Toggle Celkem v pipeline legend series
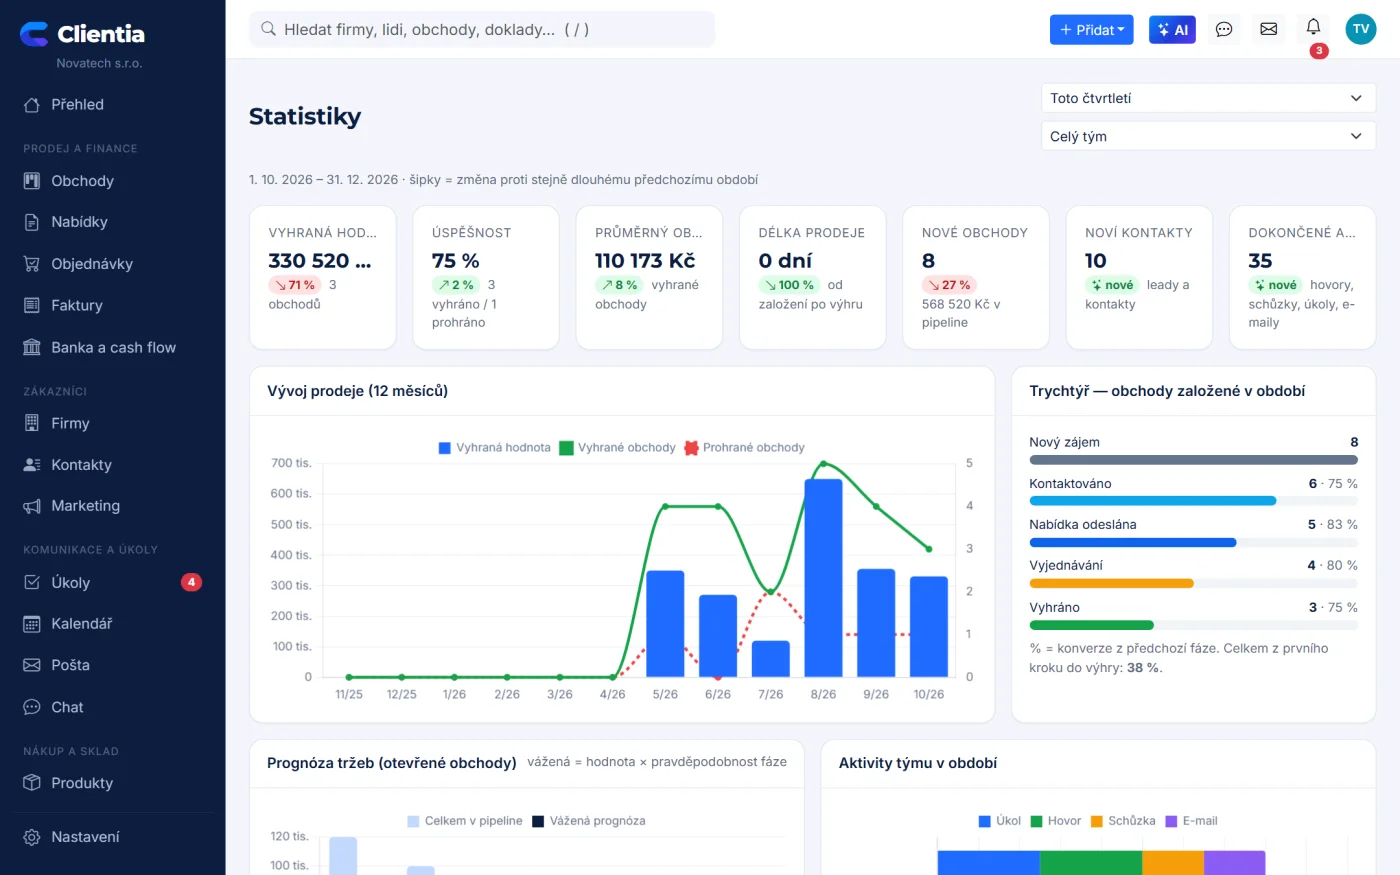This screenshot has height=875, width=1400. coord(464,821)
